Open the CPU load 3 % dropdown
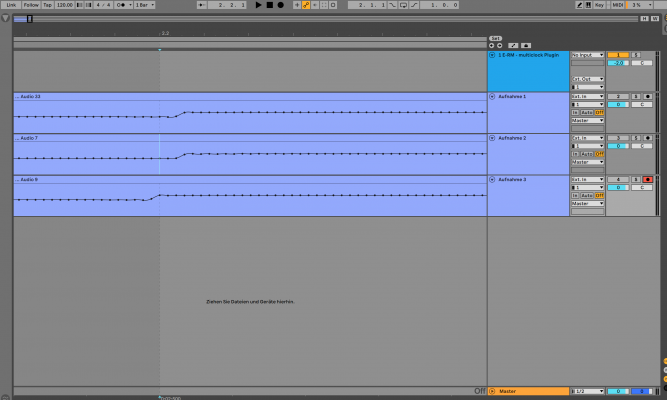667x400 pixels. click(639, 5)
